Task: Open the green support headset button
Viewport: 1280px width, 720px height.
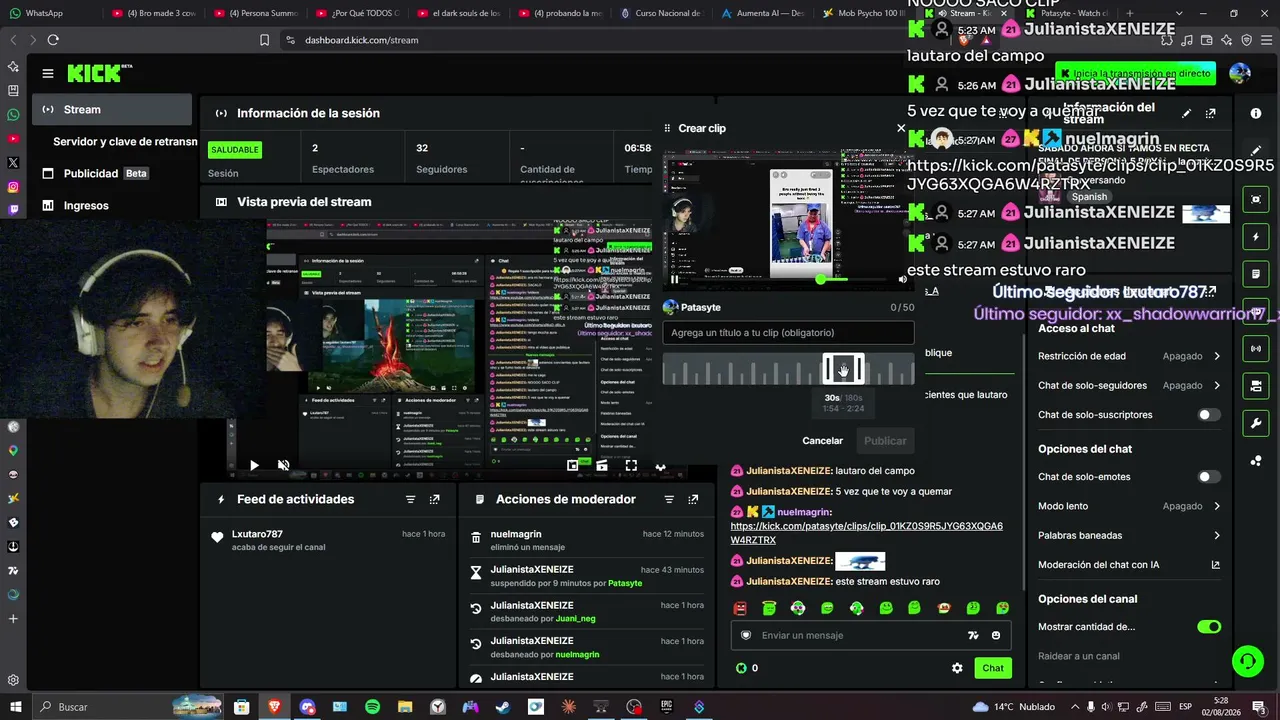Action: [x=1247, y=660]
